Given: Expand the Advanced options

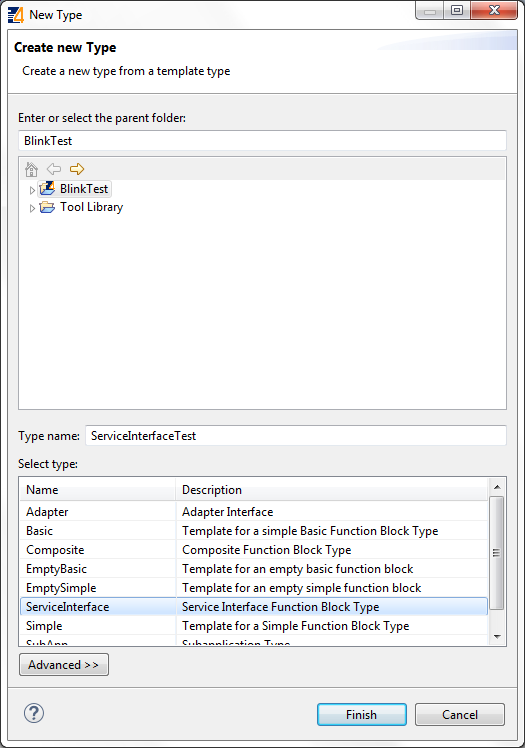Looking at the screenshot, I should (x=64, y=665).
